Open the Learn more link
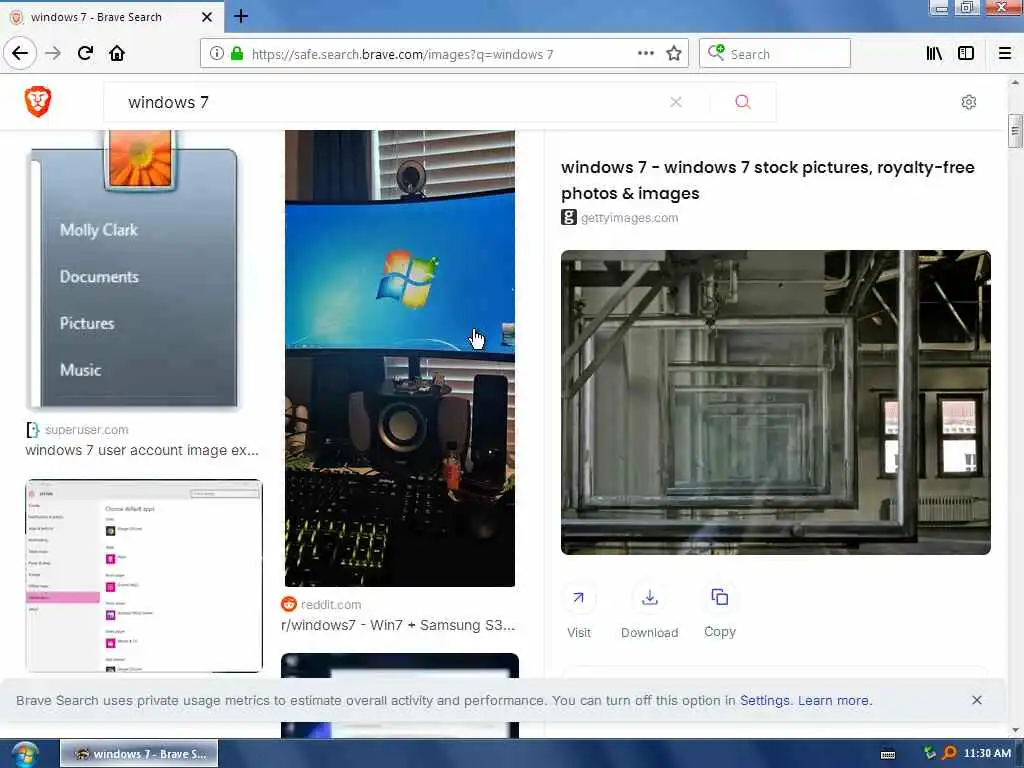1024x768 pixels. click(x=834, y=700)
